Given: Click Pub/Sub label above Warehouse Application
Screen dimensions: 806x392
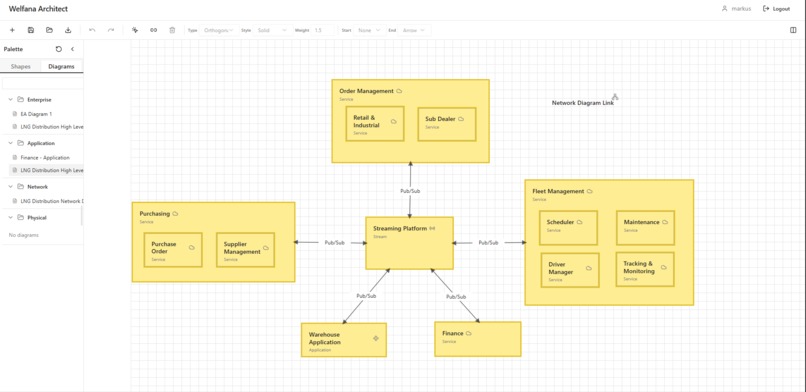Looking at the screenshot, I should (367, 296).
